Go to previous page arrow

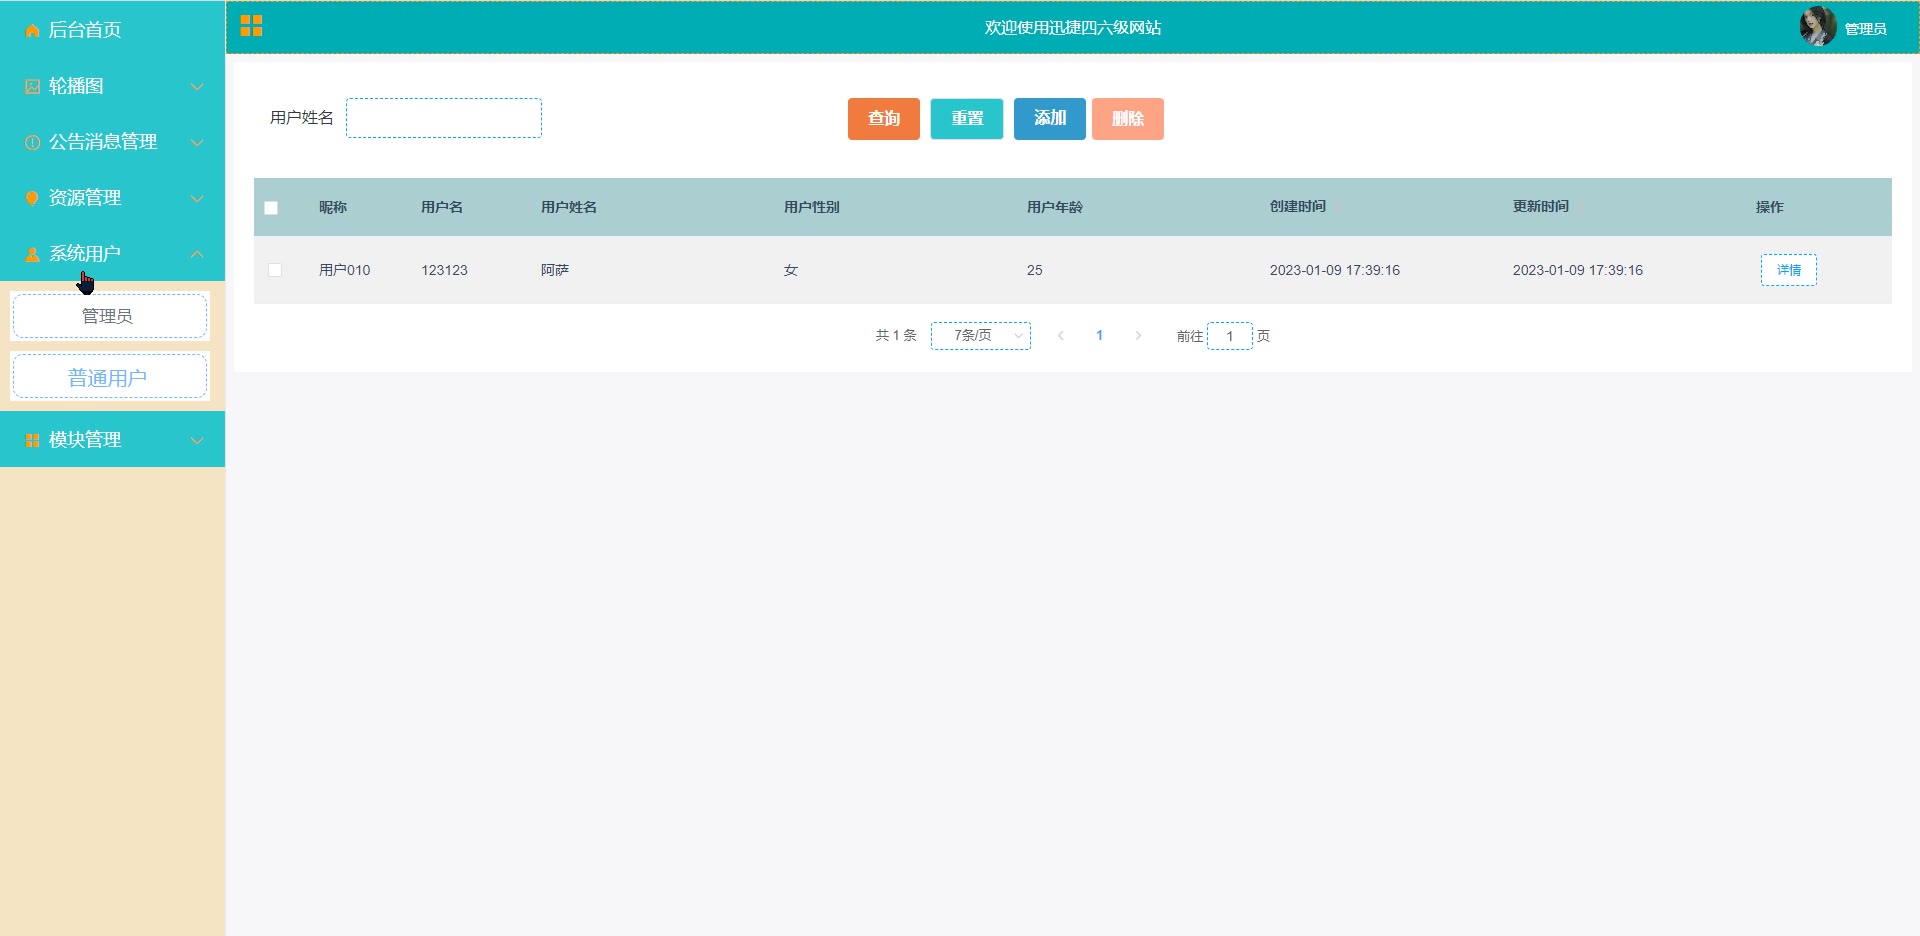(1061, 336)
